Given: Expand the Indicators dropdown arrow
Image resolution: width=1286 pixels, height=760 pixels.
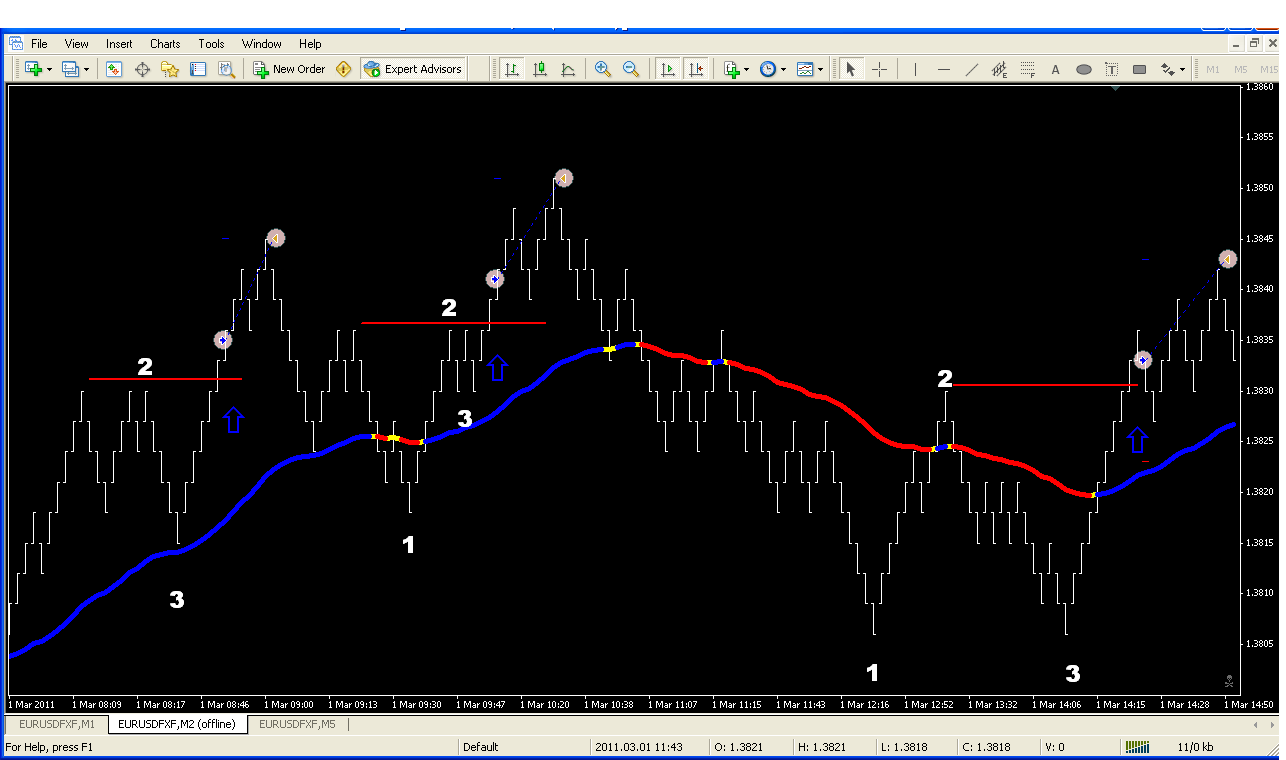Looking at the screenshot, I should pyautogui.click(x=746, y=69).
